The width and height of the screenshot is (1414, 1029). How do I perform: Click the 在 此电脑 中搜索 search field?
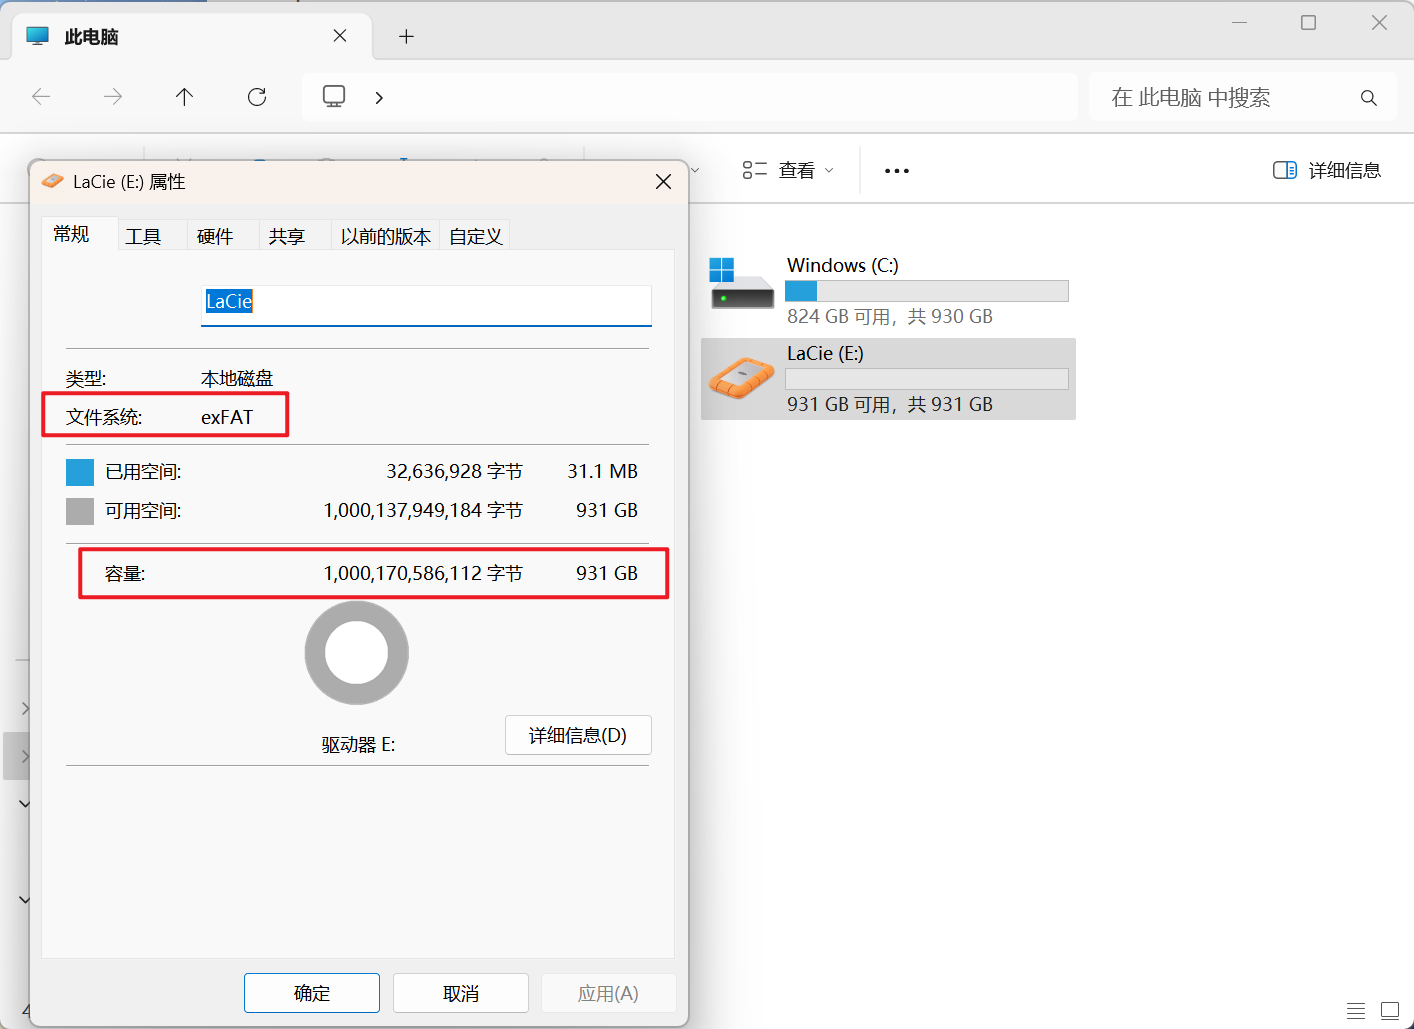pyautogui.click(x=1243, y=97)
